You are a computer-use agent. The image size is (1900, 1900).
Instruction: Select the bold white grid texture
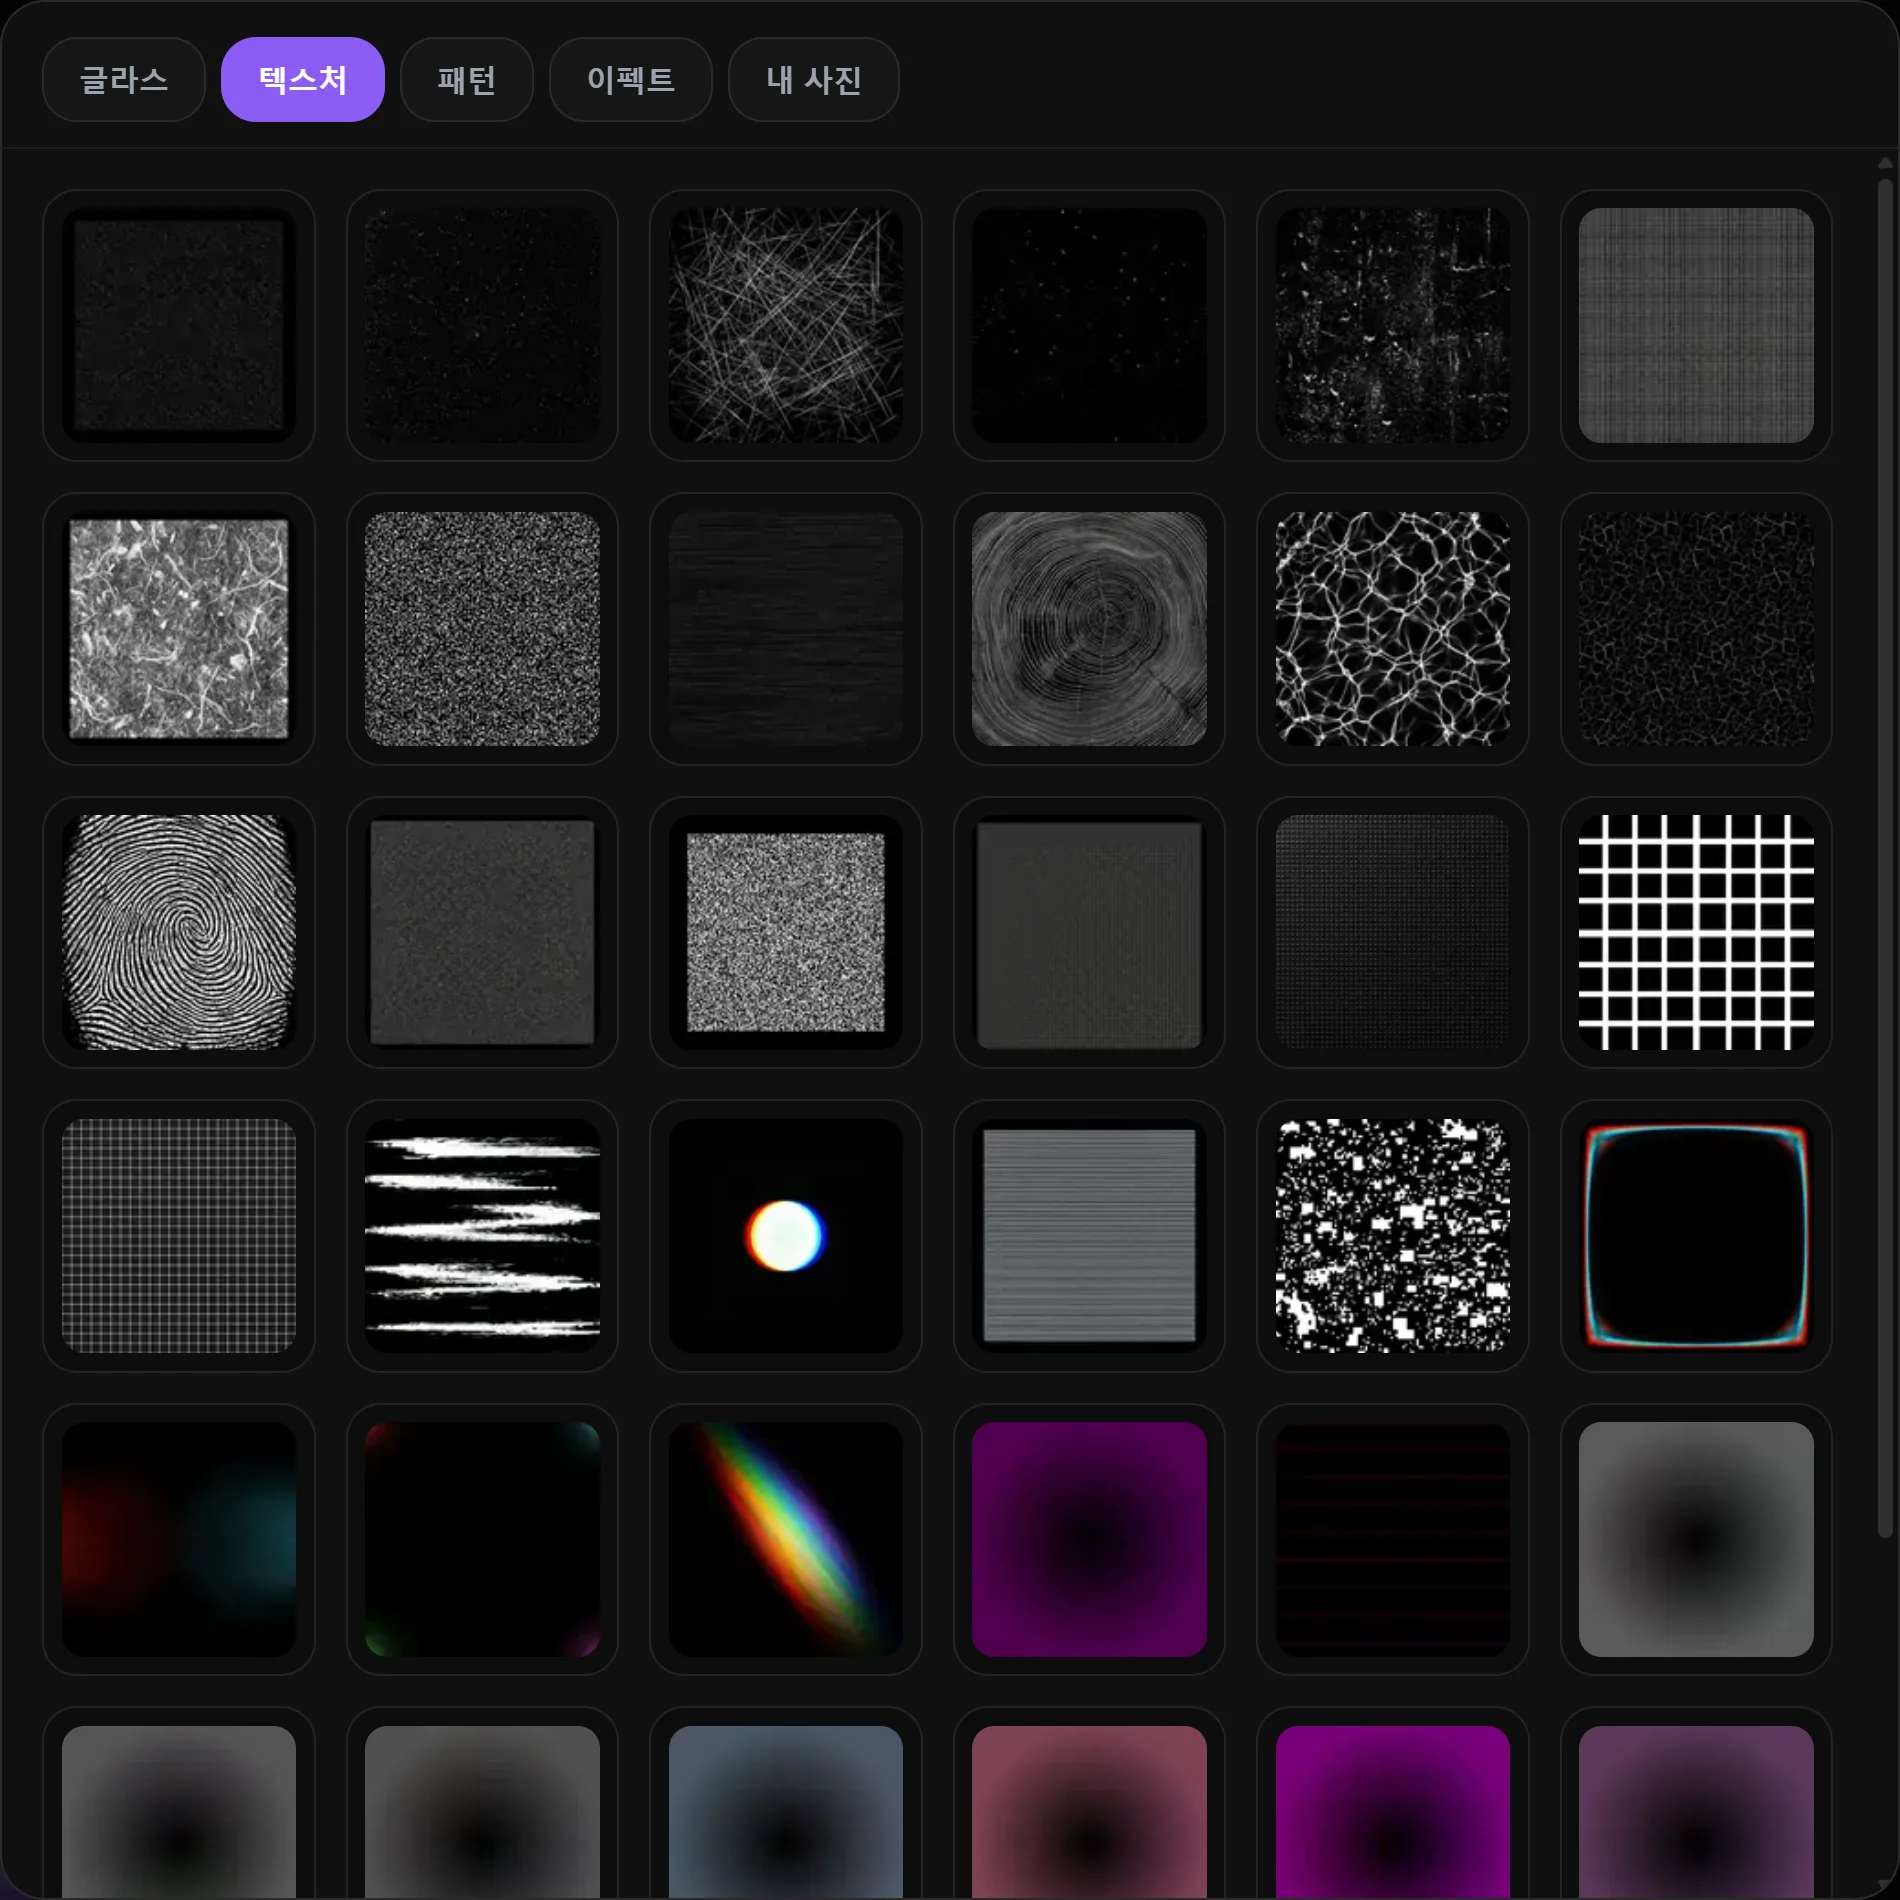click(x=1696, y=932)
